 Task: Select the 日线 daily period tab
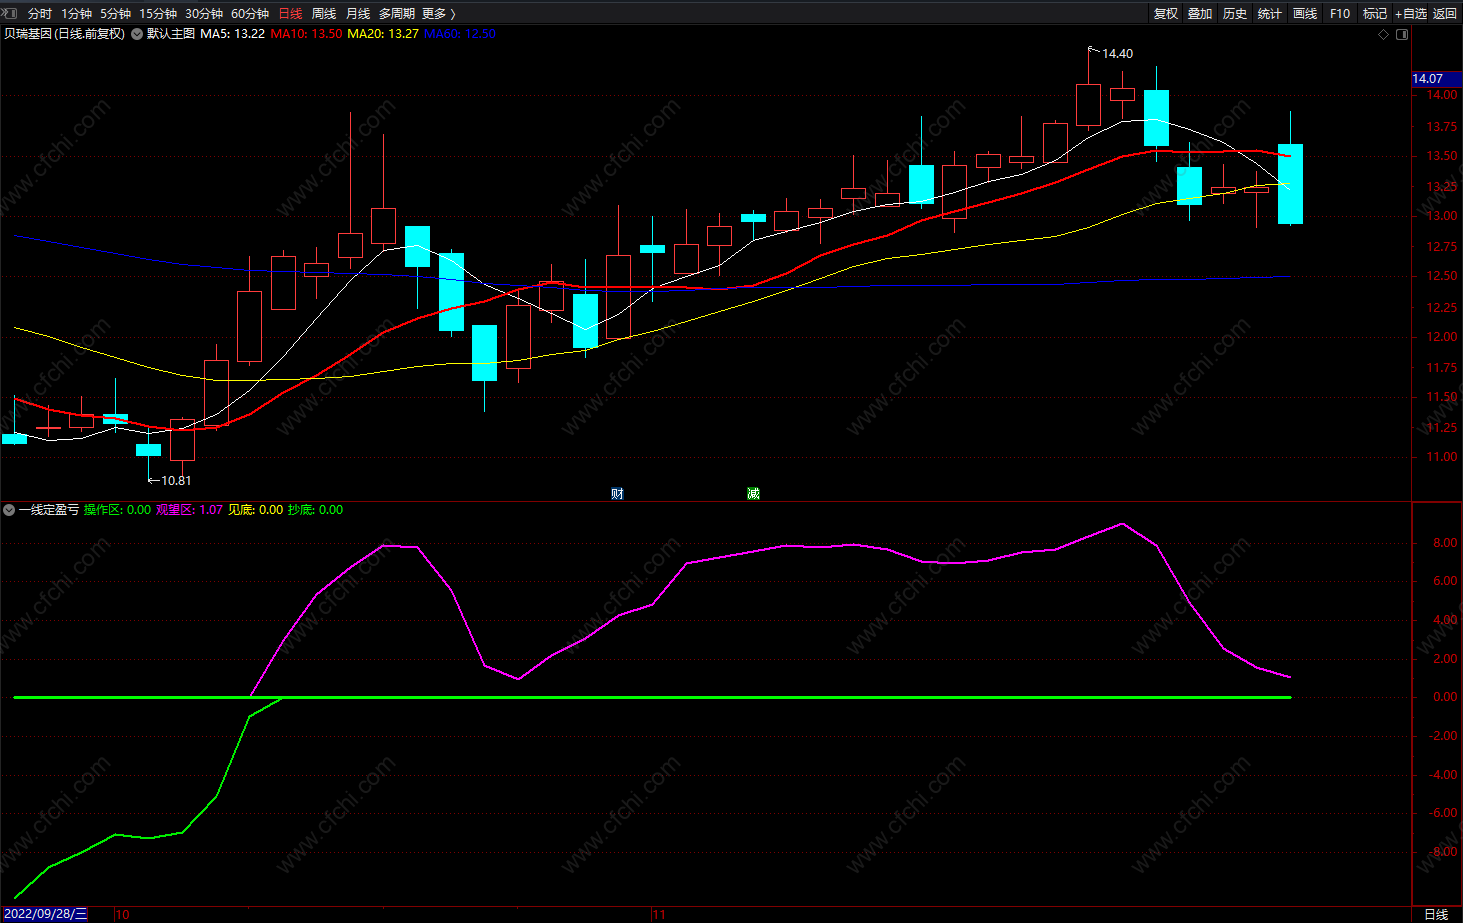[290, 14]
